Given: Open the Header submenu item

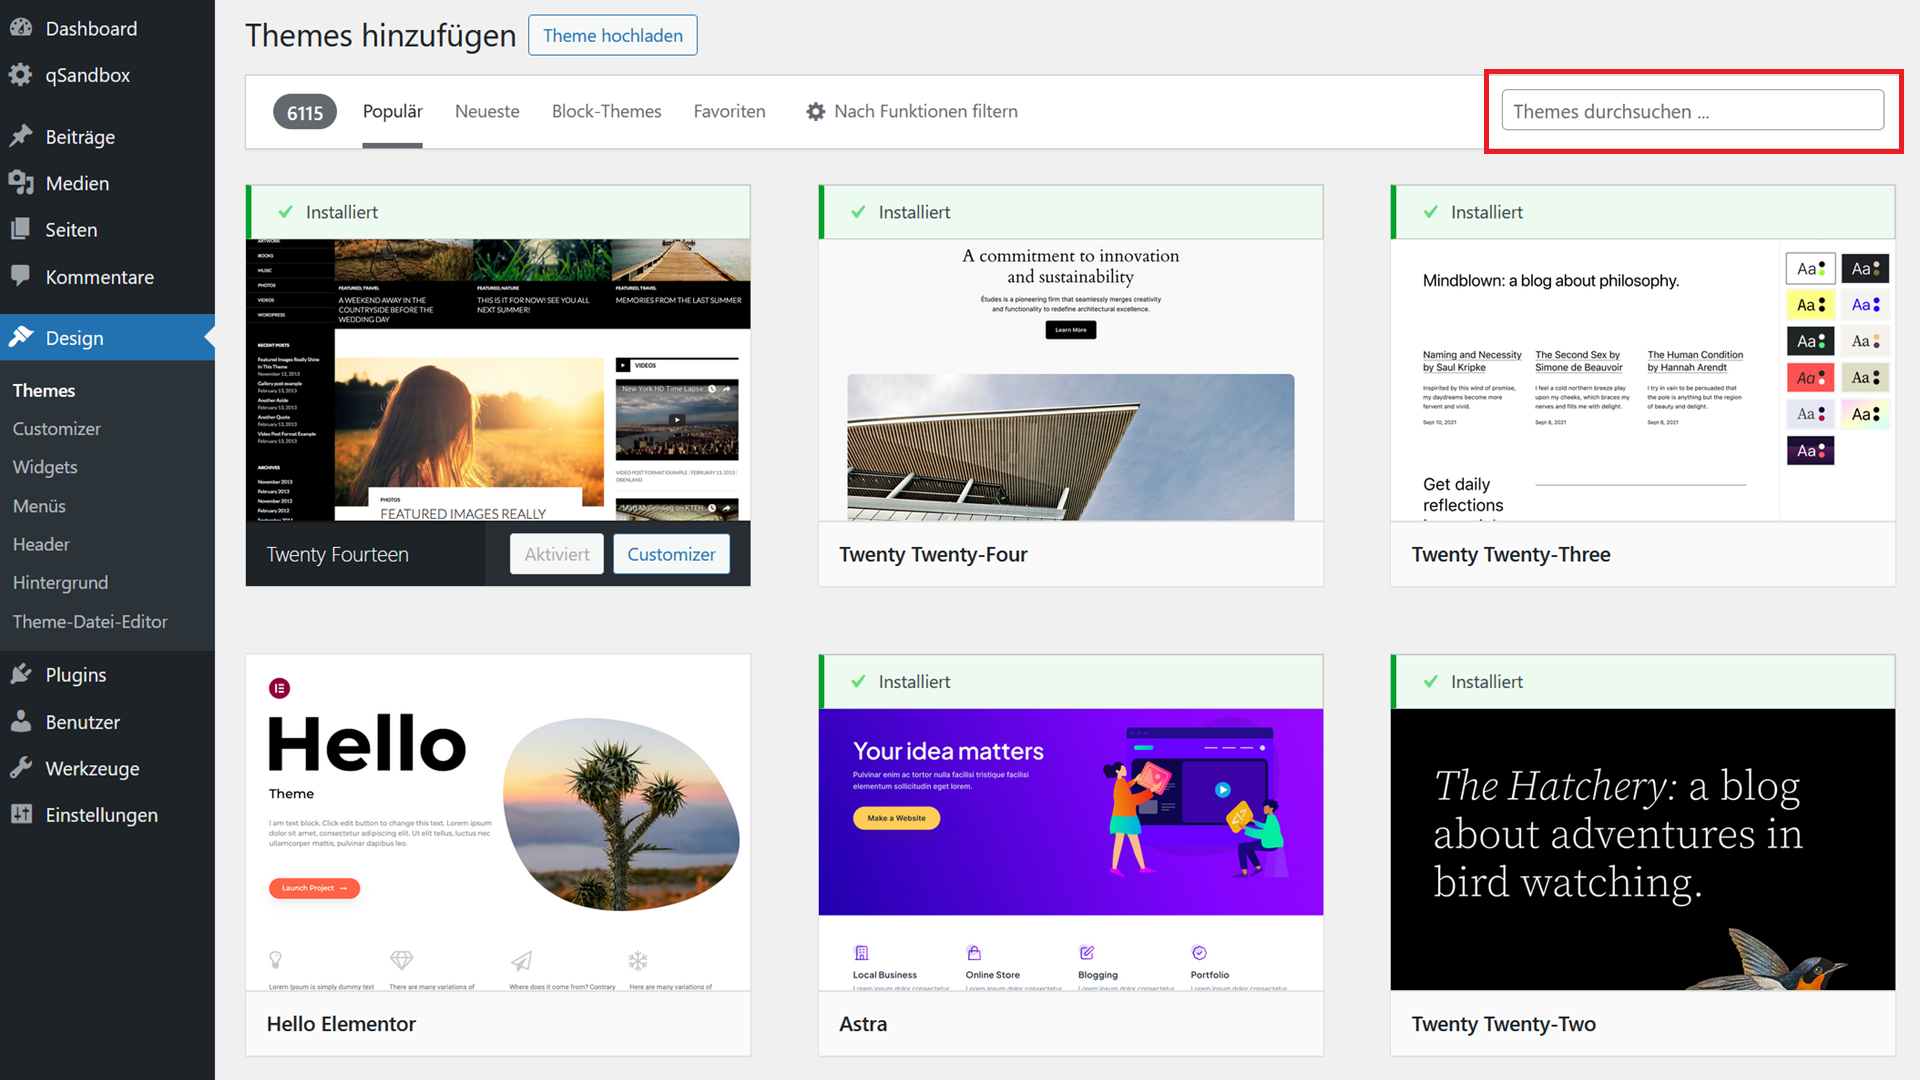Looking at the screenshot, I should 41,544.
